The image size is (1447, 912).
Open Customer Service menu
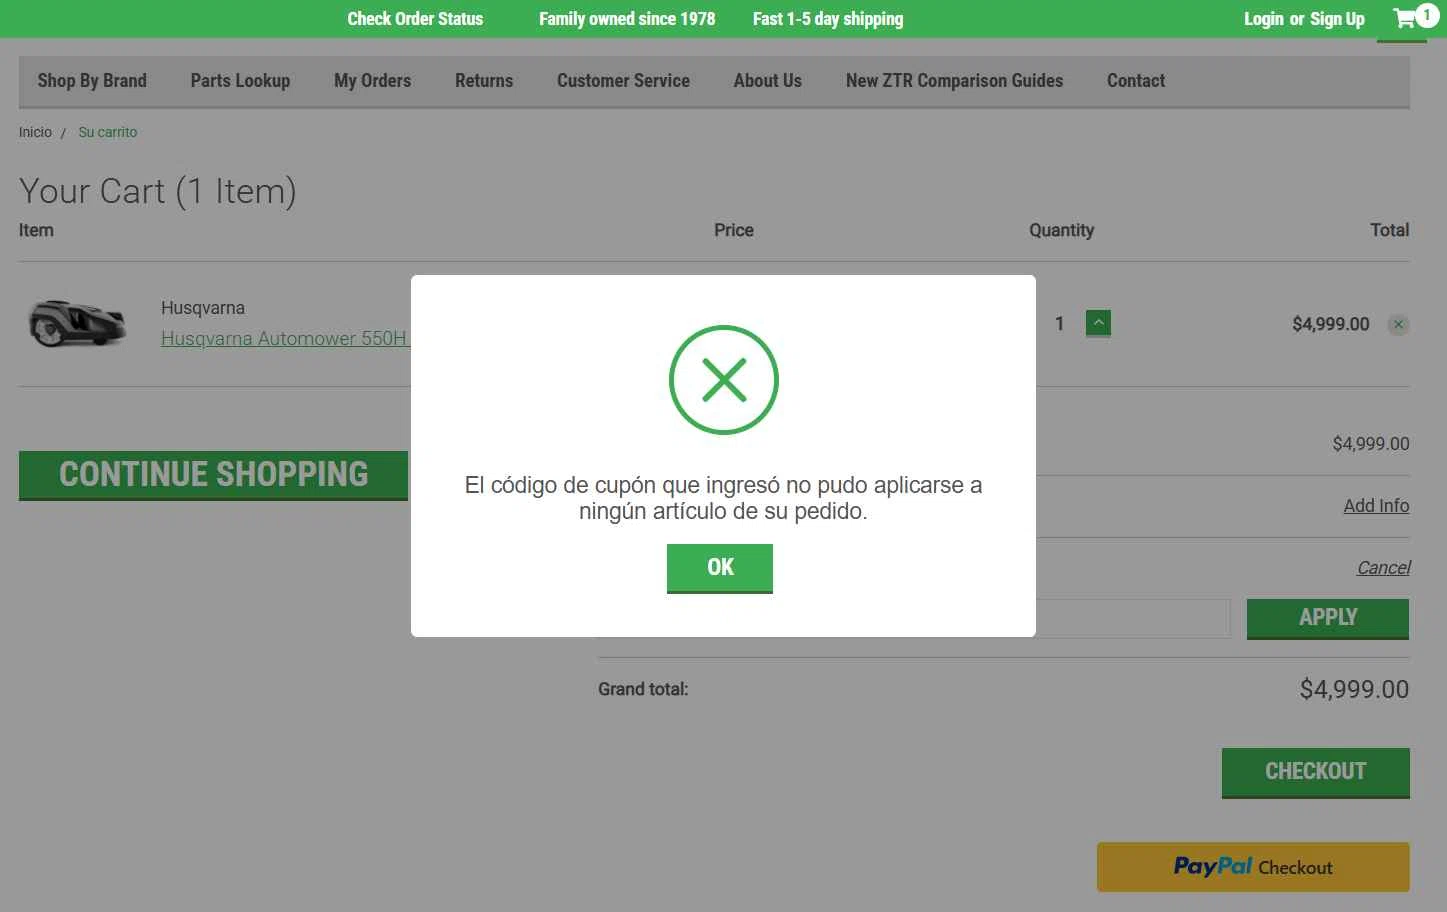[623, 81]
